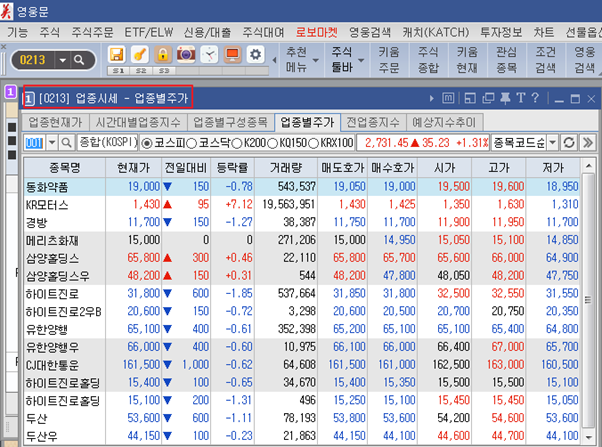Switch to the 시간대별업종지수 tab
Screen dimensions: 602x447
point(138,123)
